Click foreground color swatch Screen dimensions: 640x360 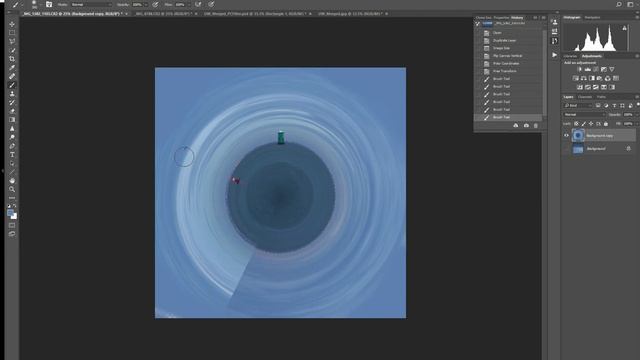click(x=11, y=213)
